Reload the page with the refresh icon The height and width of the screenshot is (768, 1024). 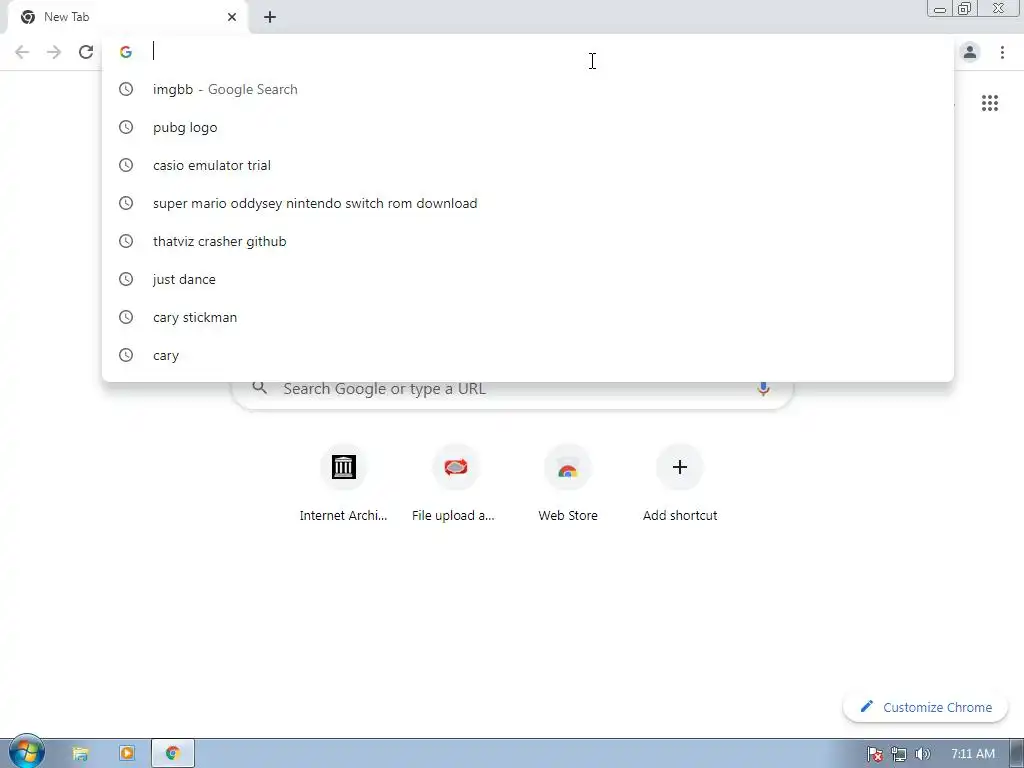click(86, 52)
